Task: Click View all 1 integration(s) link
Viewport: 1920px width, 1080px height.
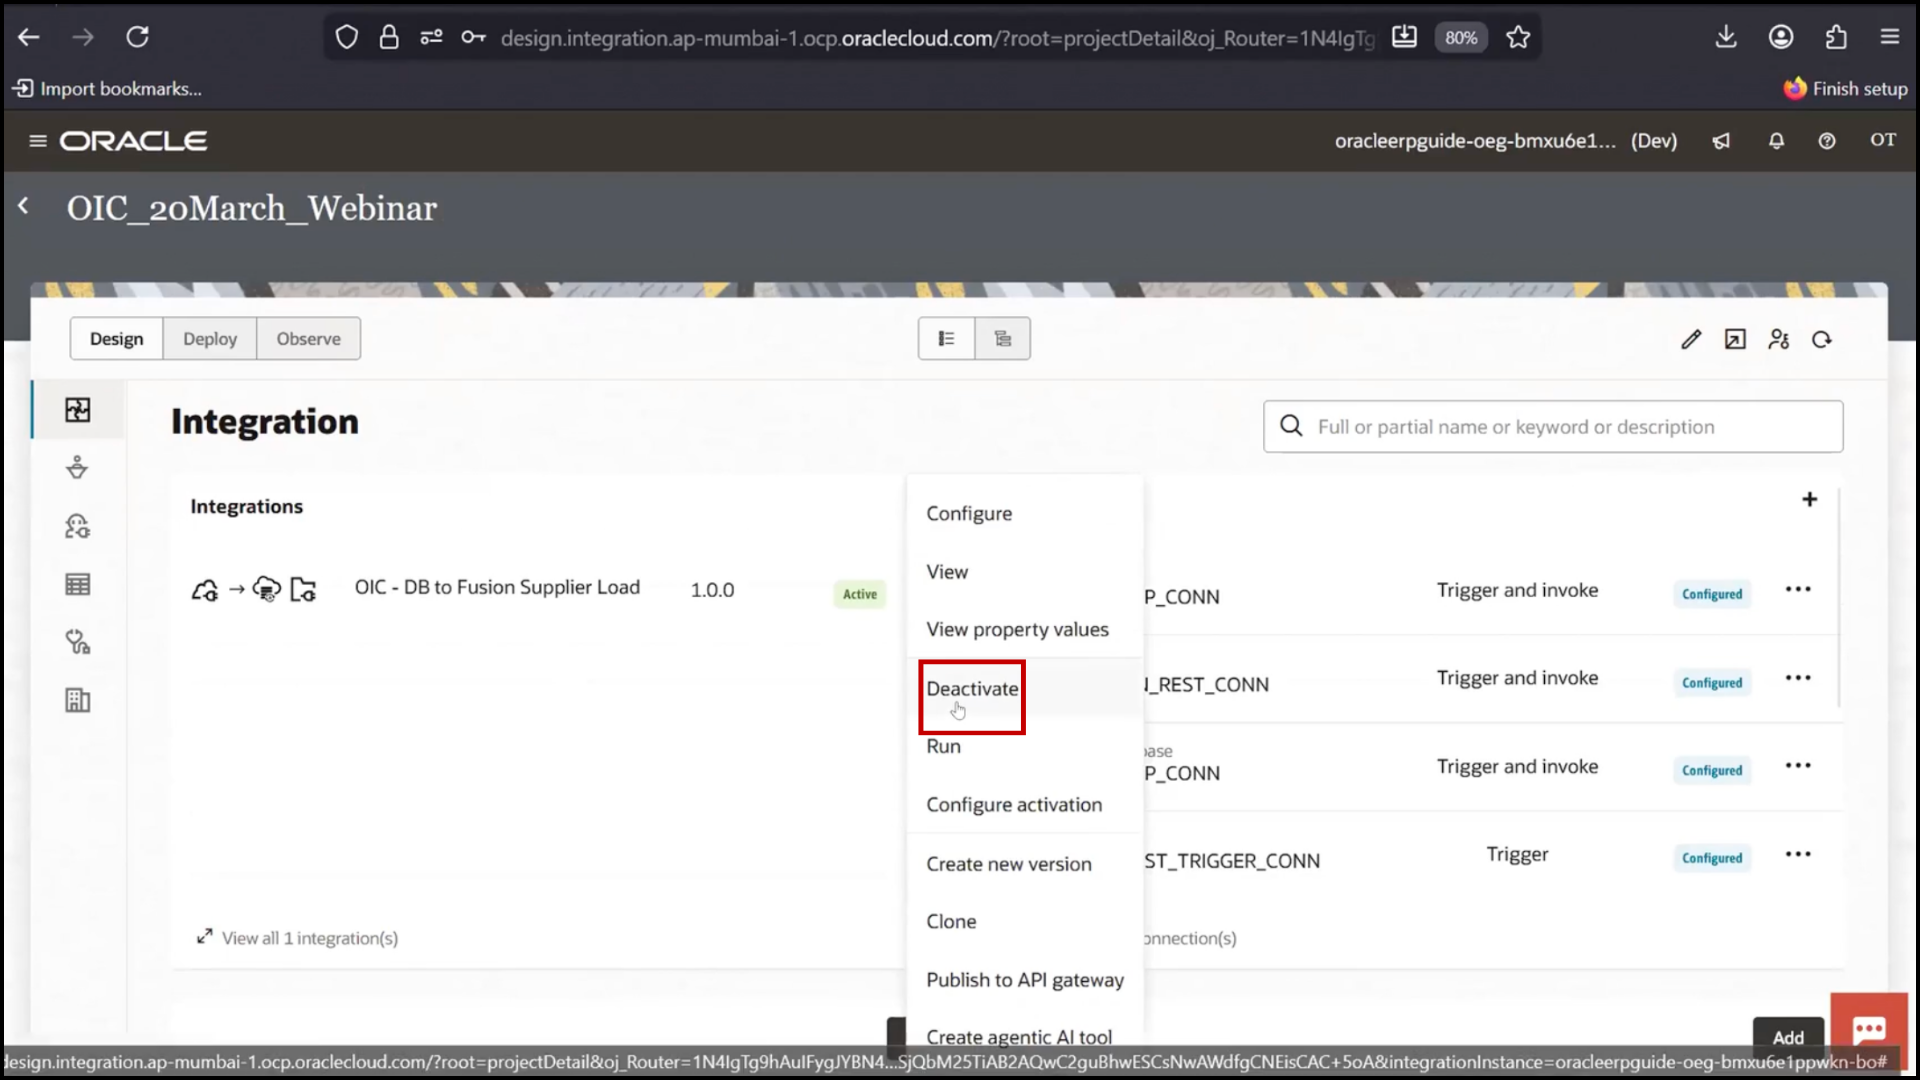Action: [298, 938]
